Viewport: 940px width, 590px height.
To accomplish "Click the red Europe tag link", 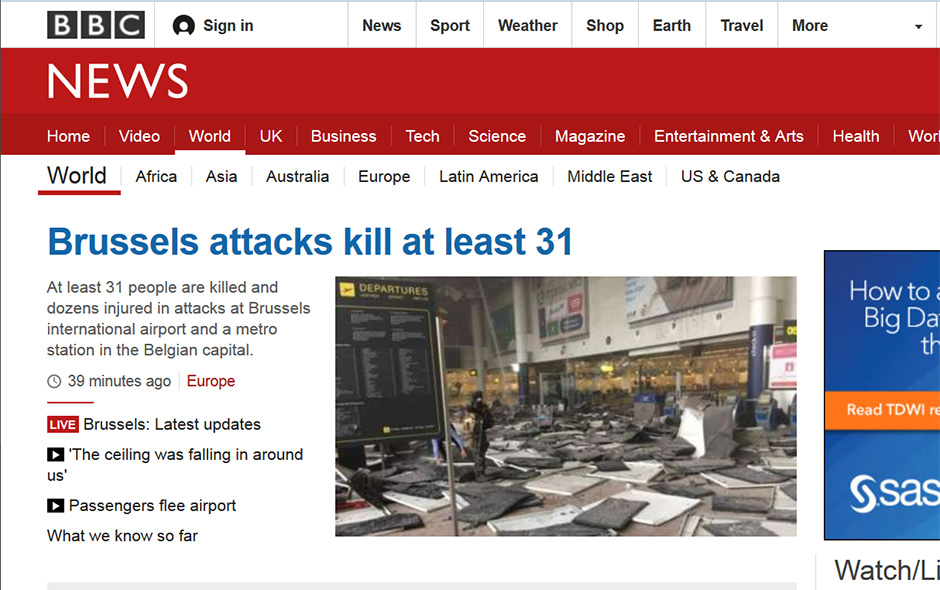I will pyautogui.click(x=211, y=381).
